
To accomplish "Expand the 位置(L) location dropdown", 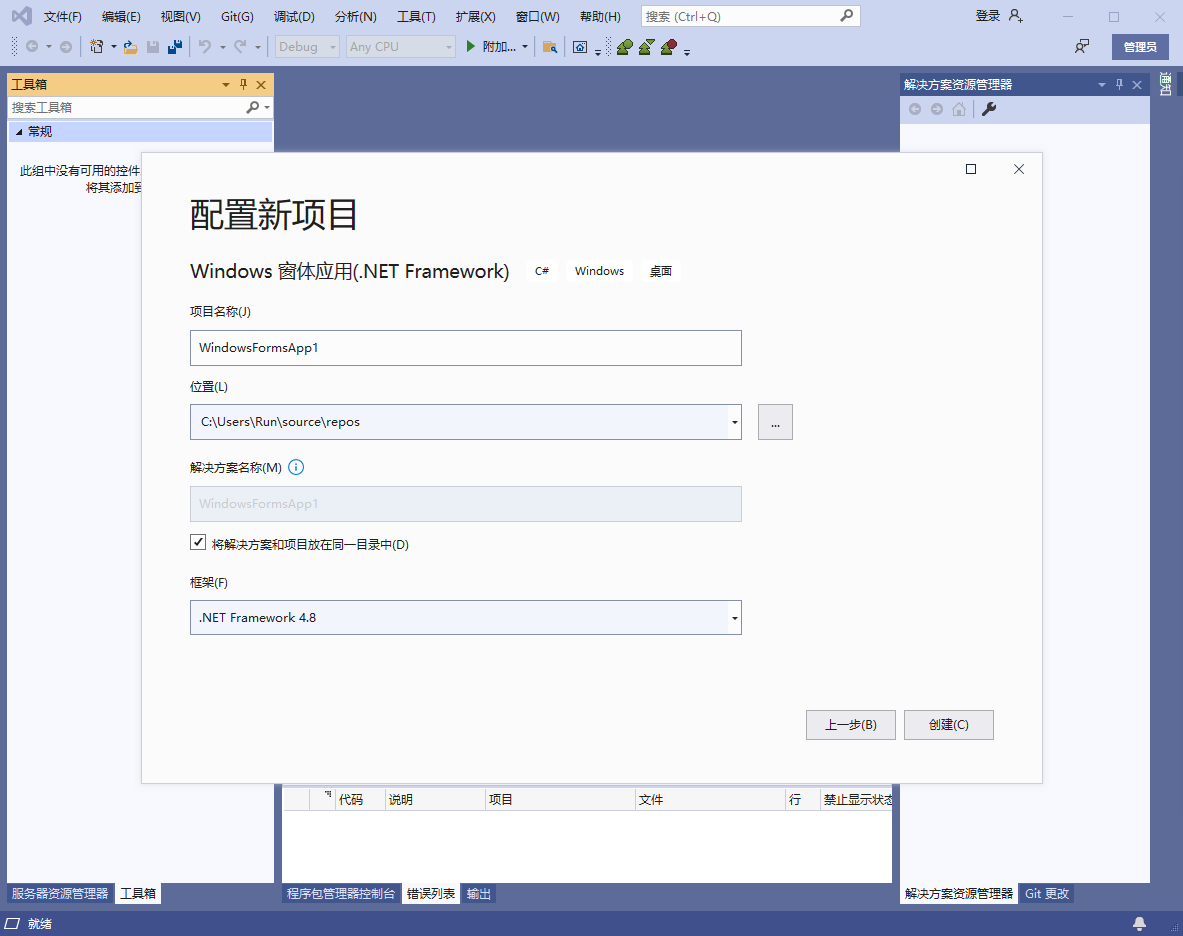I will (734, 422).
